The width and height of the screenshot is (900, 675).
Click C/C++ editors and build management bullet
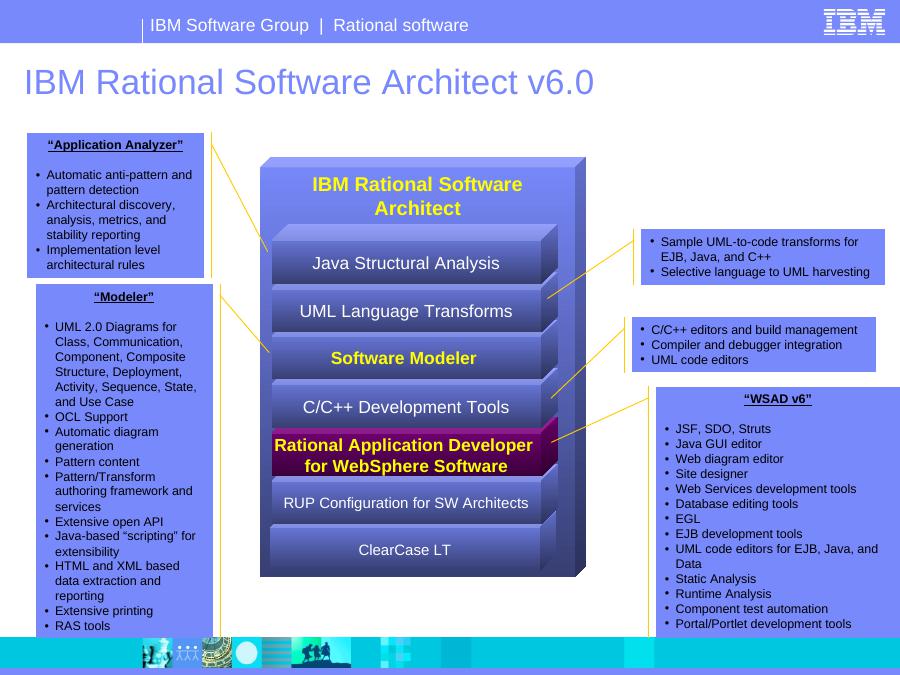click(754, 329)
